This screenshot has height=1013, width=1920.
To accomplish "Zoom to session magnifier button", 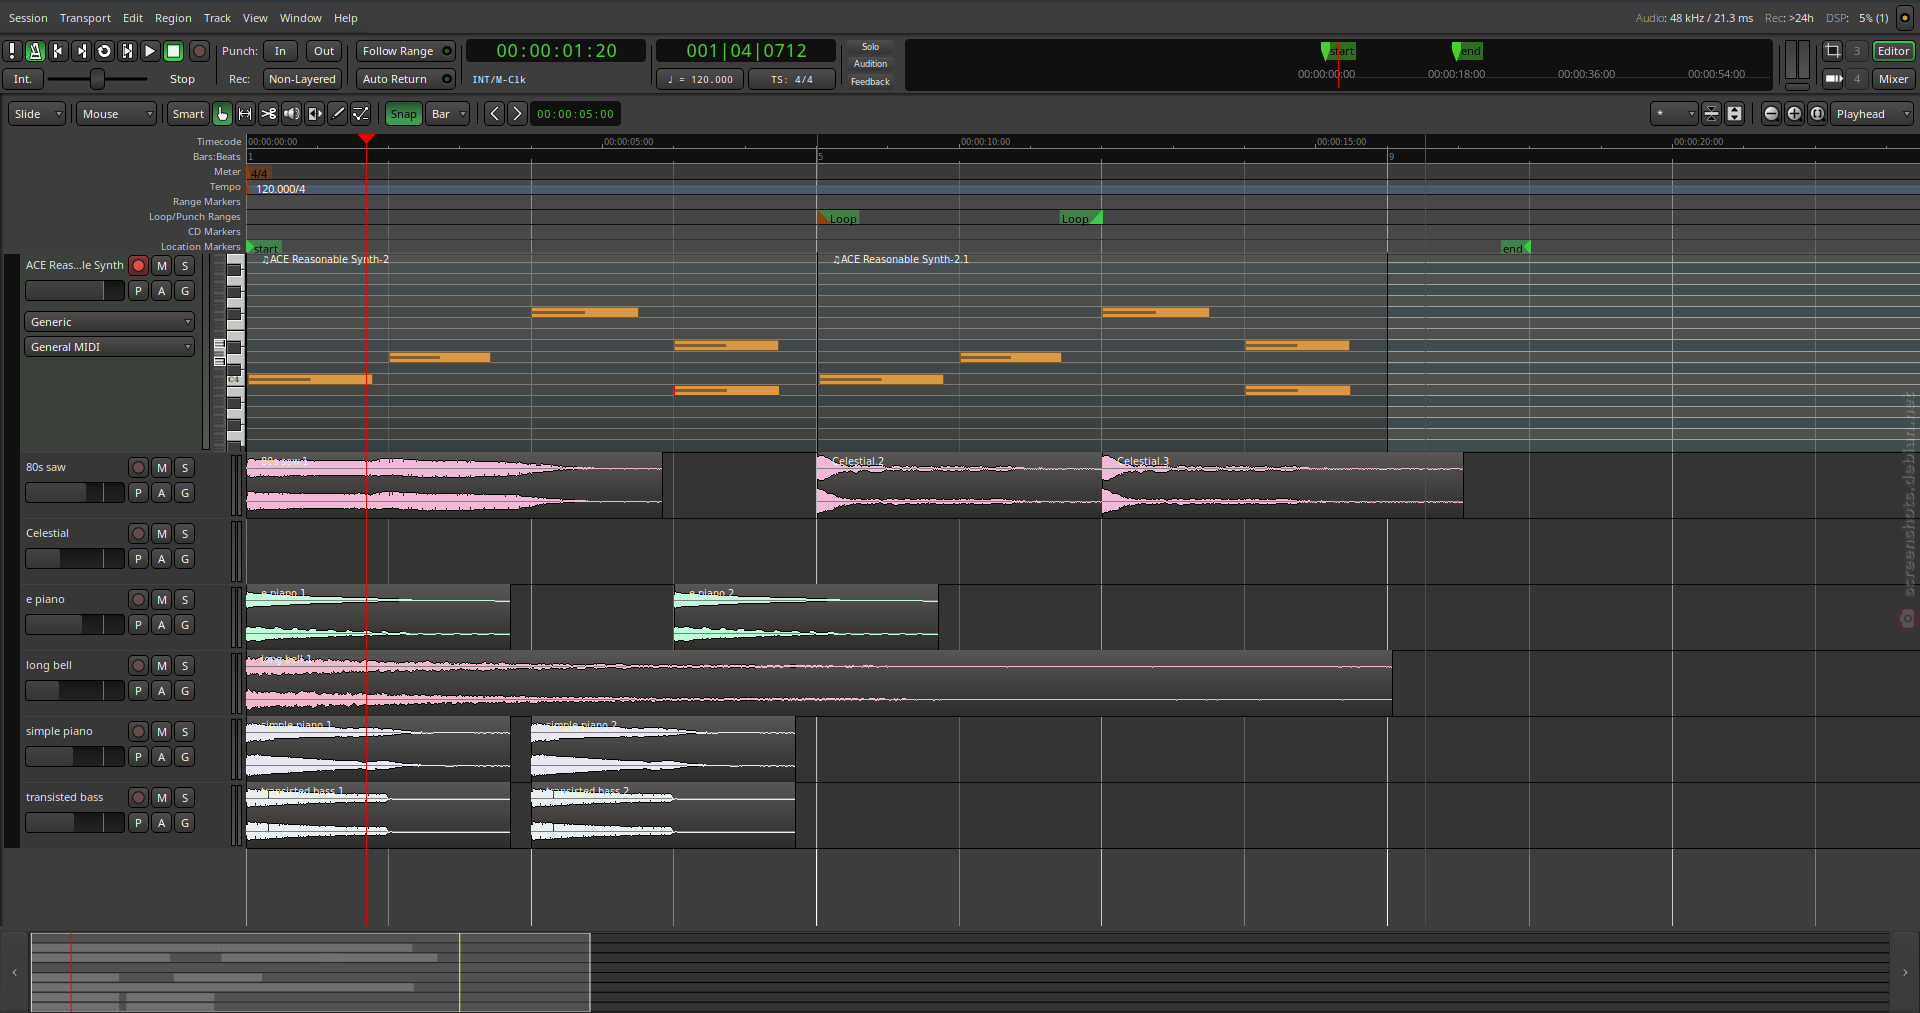I will [1817, 114].
